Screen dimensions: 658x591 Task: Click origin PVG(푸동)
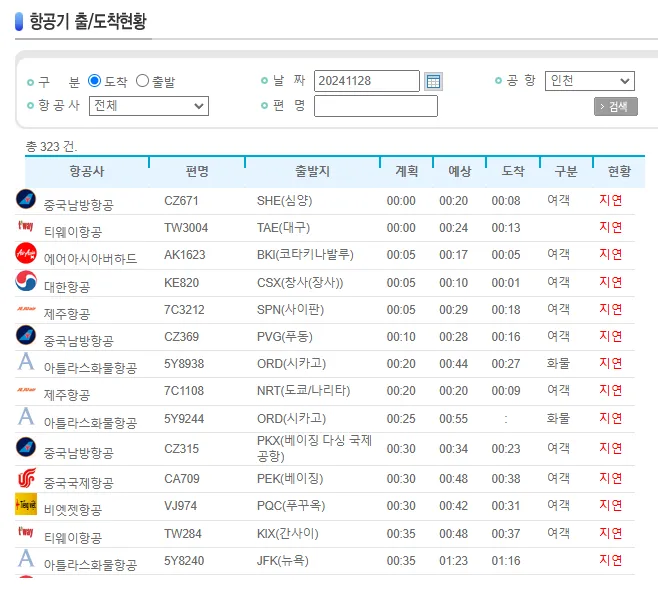point(285,337)
